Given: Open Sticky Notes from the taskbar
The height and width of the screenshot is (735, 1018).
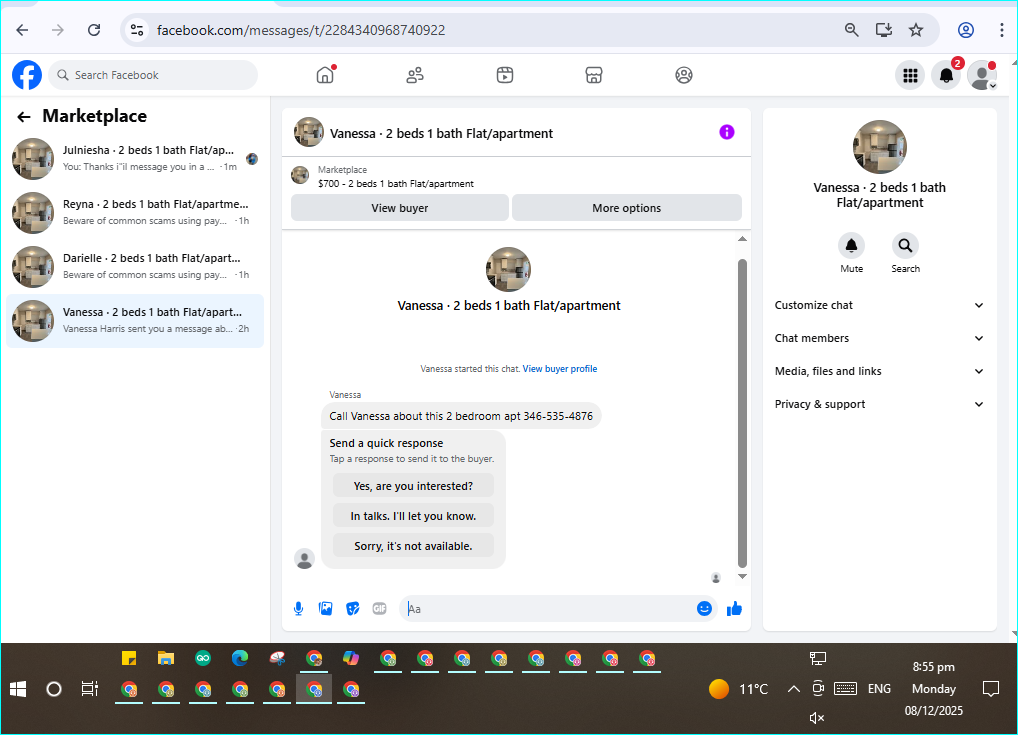Looking at the screenshot, I should pos(129,658).
